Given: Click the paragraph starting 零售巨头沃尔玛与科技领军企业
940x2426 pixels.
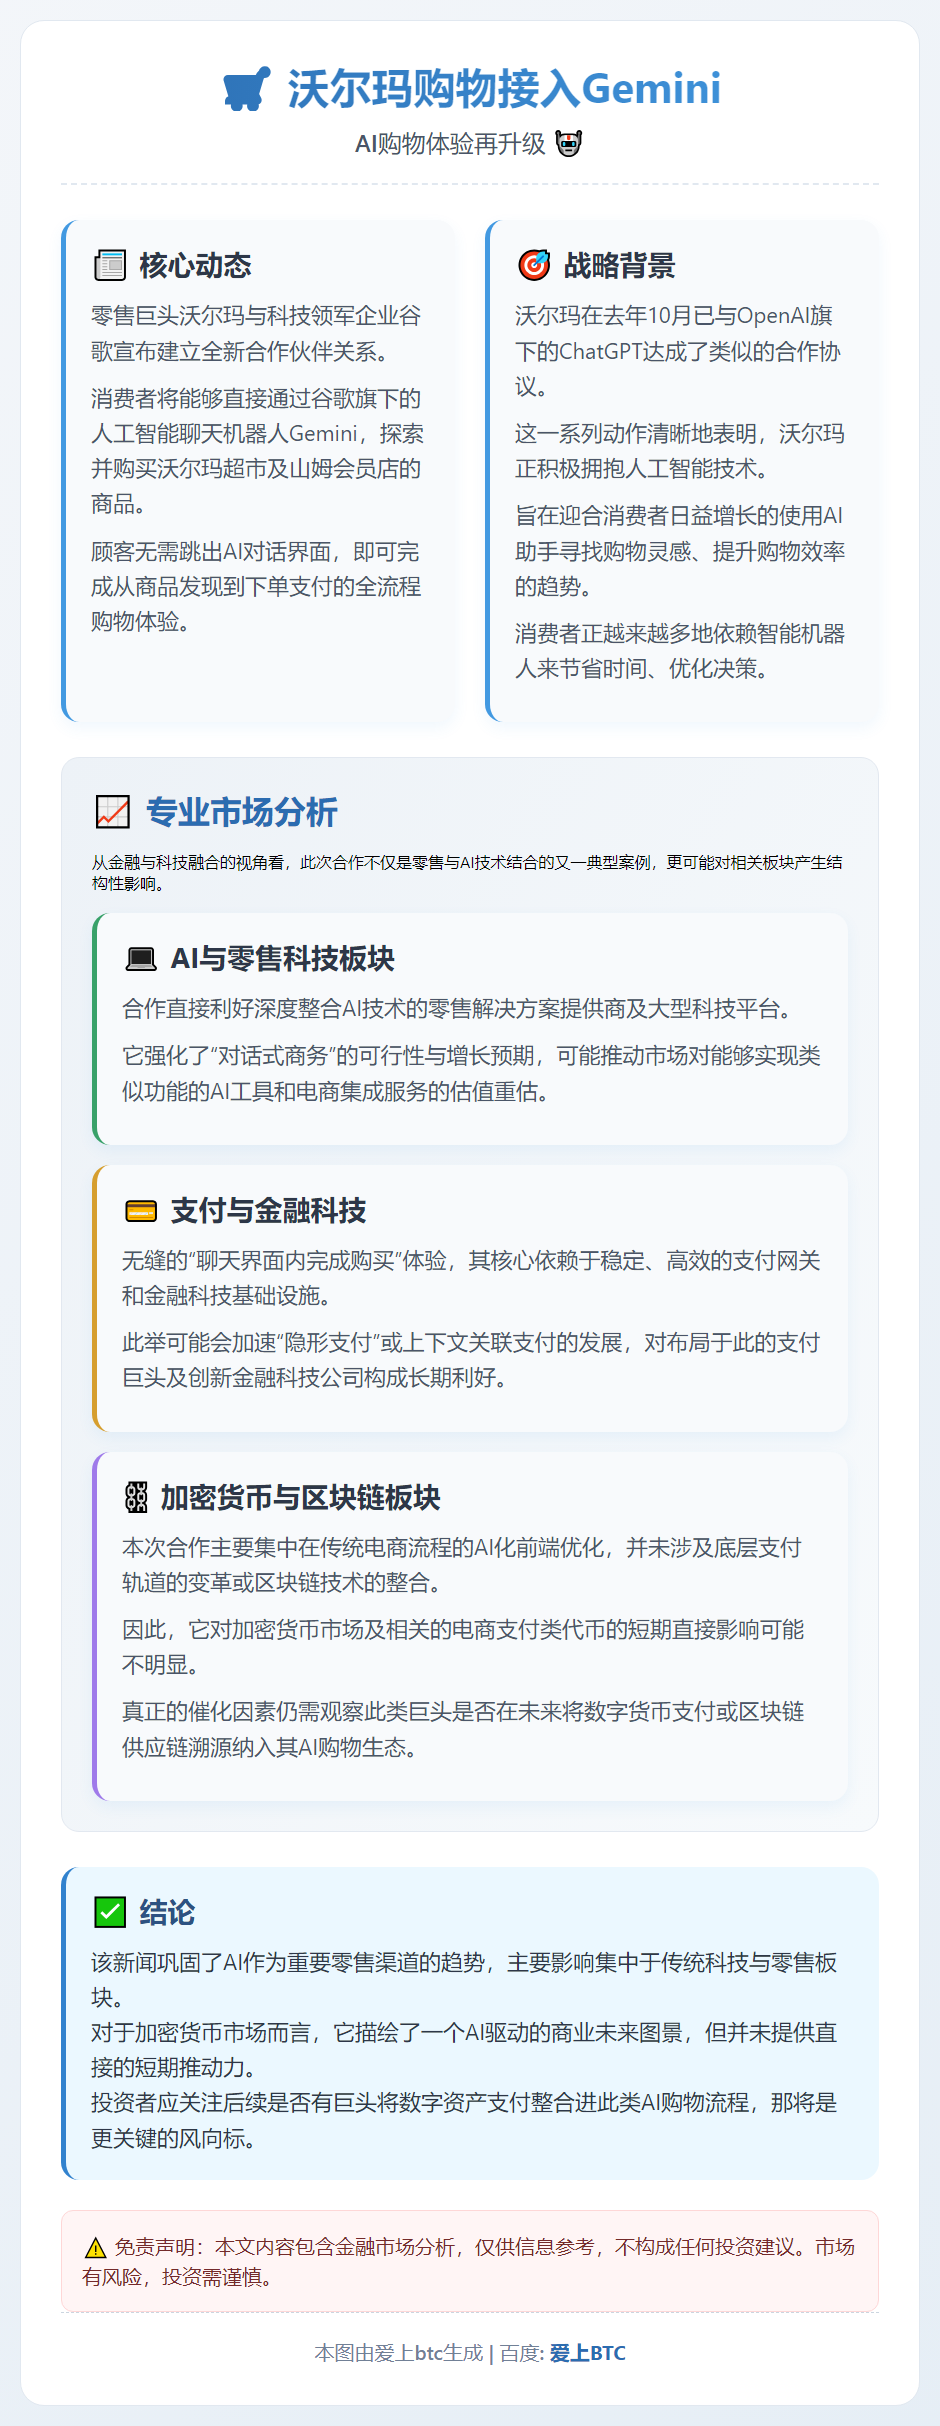Looking at the screenshot, I should [x=256, y=333].
